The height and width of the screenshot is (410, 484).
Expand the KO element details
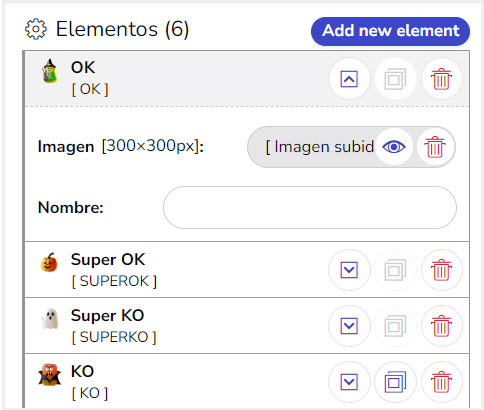[x=349, y=382]
